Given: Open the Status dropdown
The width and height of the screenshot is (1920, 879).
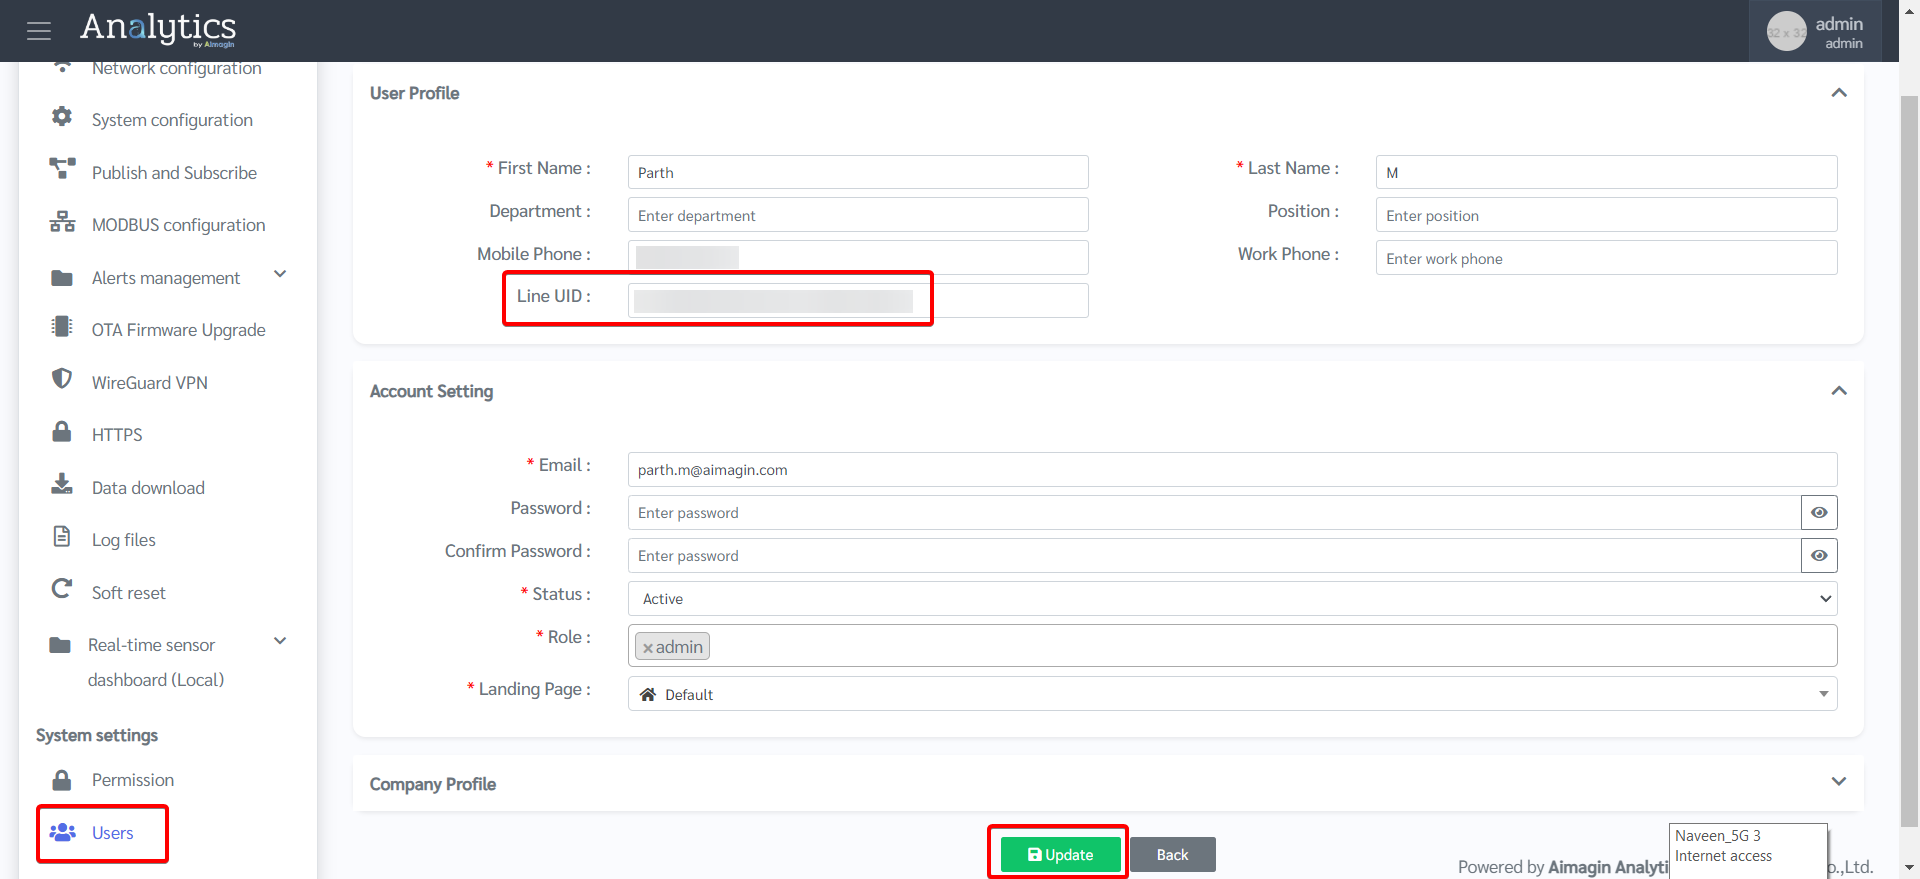Looking at the screenshot, I should (x=1232, y=599).
